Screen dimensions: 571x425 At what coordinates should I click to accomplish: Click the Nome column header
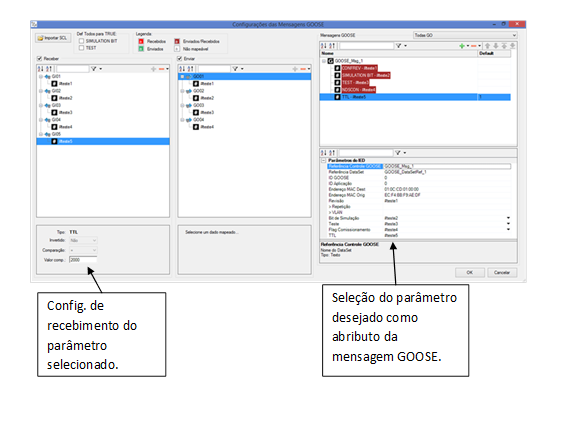(399, 54)
